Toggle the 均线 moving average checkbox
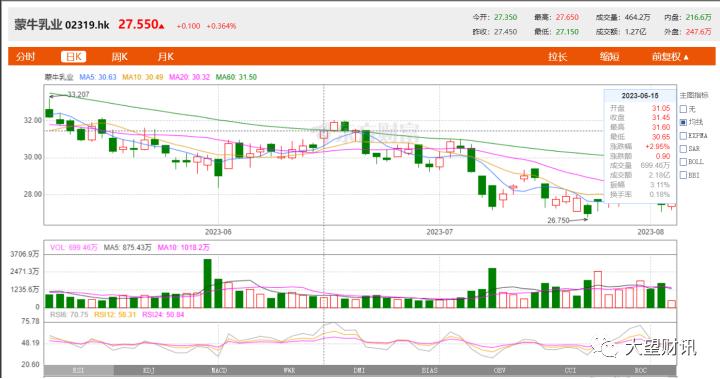720x379 pixels. pyautogui.click(x=683, y=122)
